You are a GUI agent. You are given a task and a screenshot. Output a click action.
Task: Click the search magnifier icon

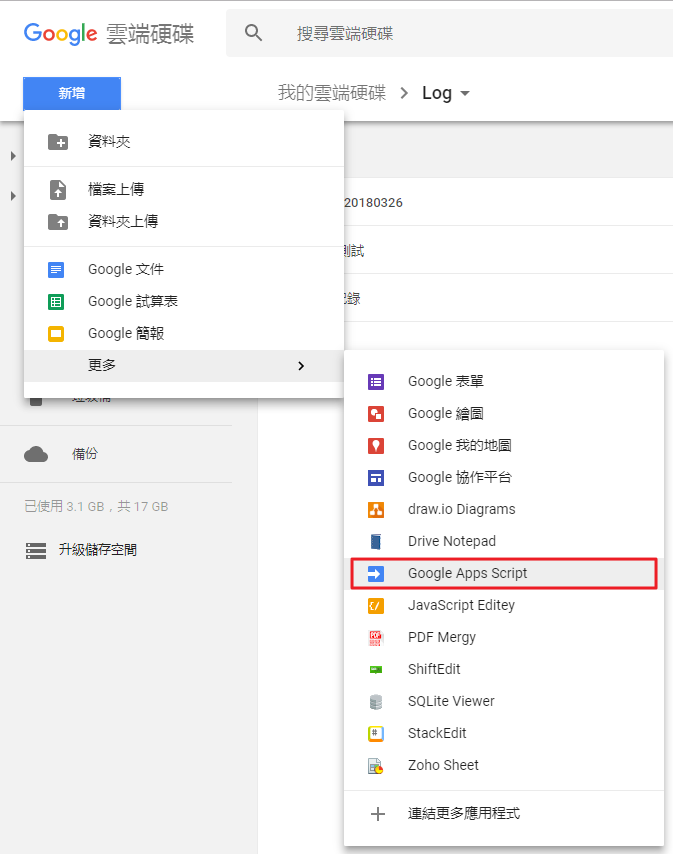coord(253,33)
